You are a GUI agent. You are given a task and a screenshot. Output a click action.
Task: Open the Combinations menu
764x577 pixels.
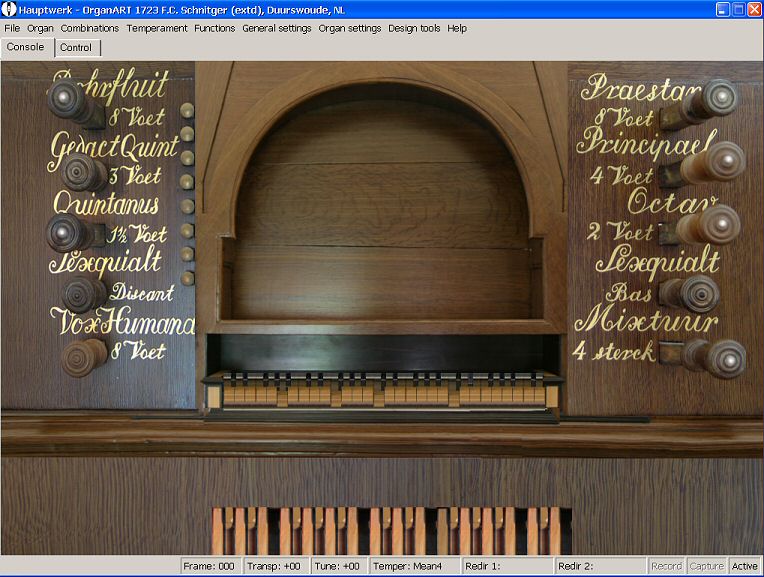[x=90, y=28]
